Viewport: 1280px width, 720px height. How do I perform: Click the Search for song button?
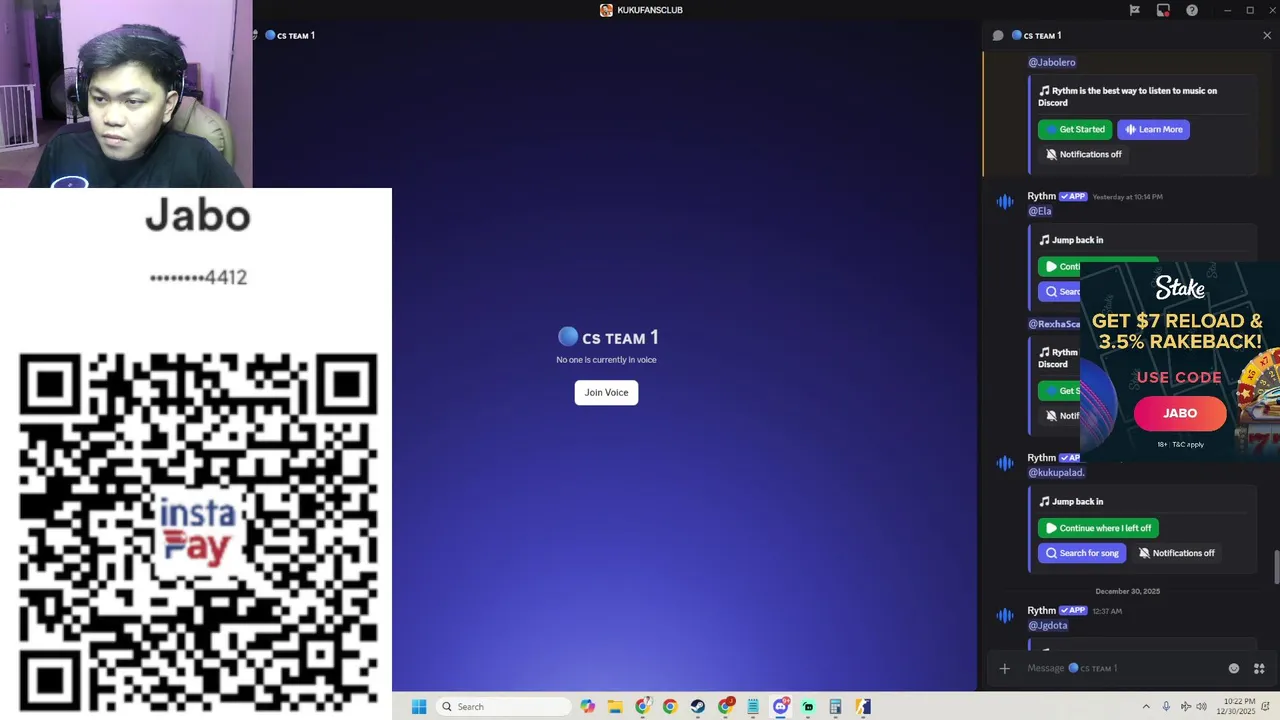[1082, 553]
